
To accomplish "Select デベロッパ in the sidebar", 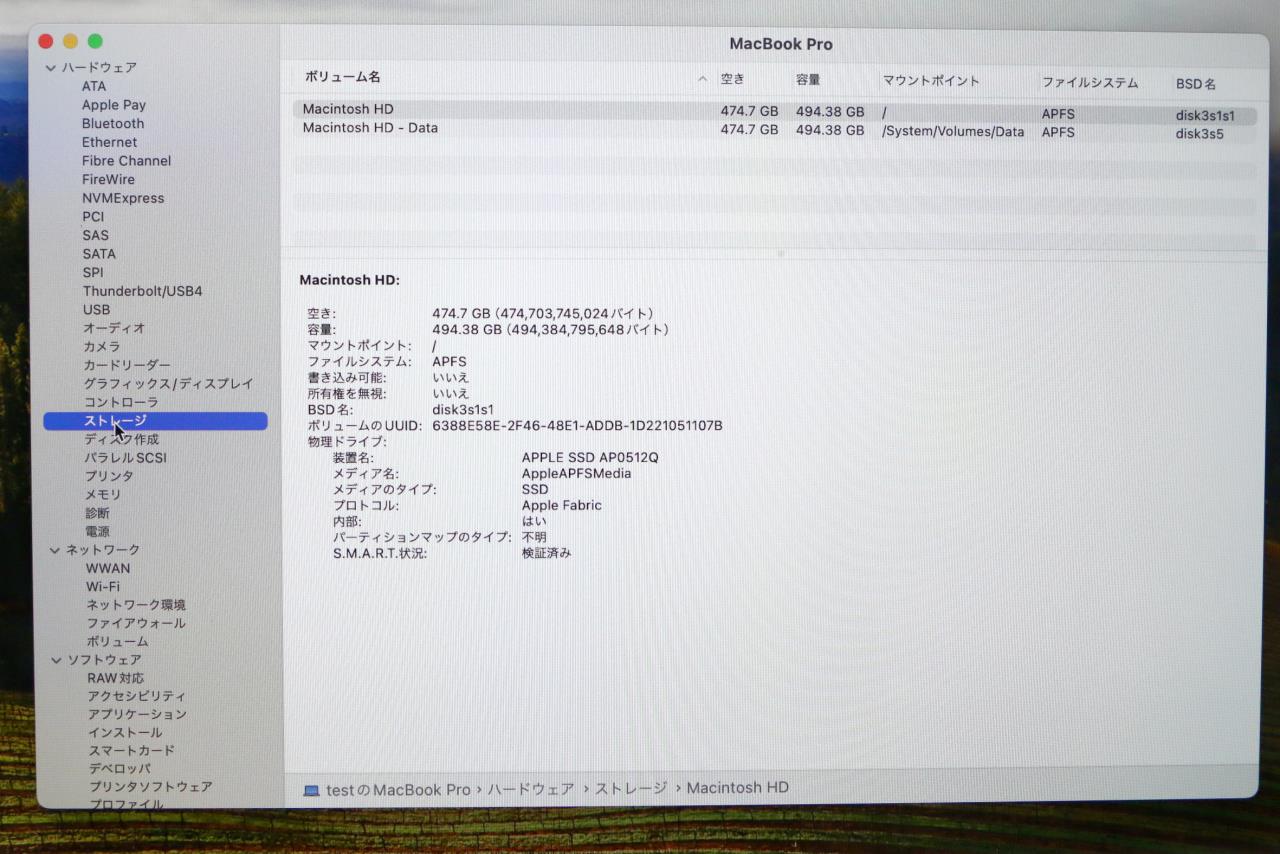I will click(119, 769).
